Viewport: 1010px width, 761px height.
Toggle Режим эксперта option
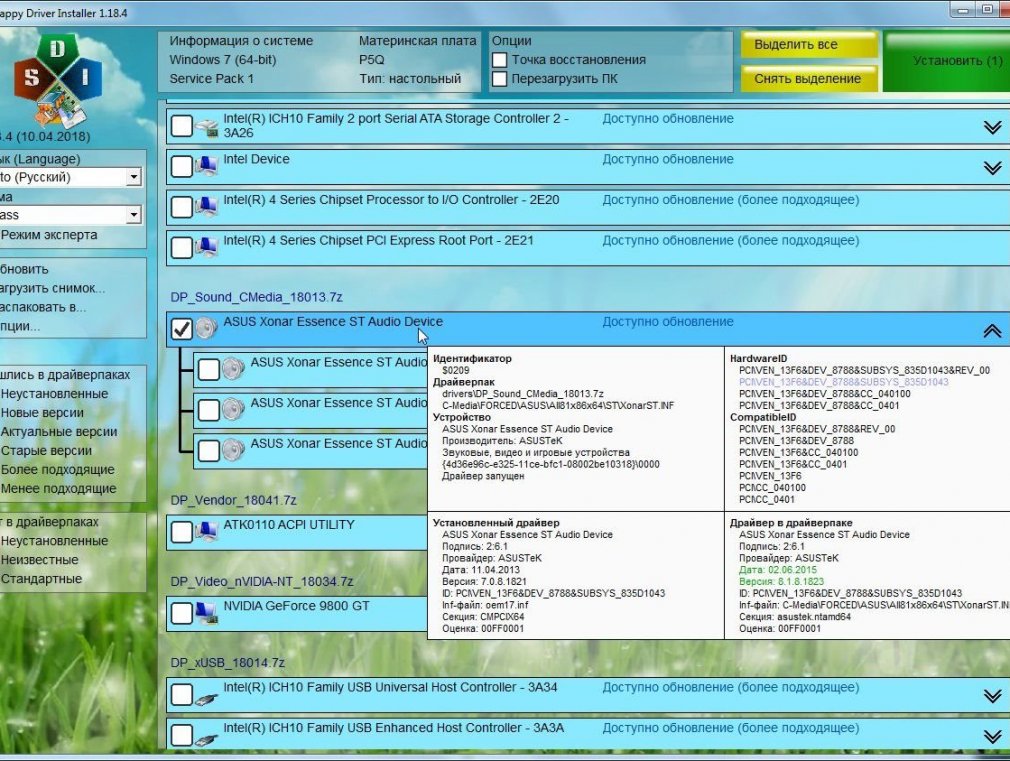click(x=49, y=235)
